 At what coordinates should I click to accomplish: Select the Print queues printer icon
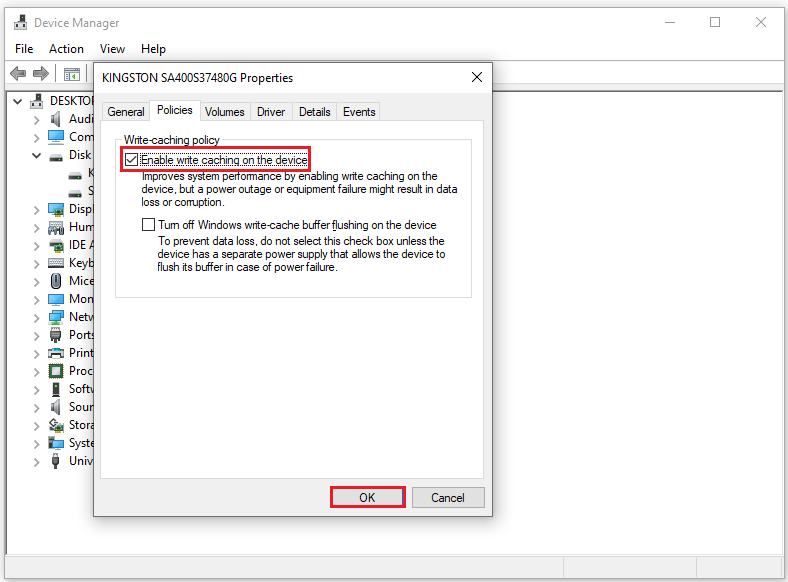[56, 353]
